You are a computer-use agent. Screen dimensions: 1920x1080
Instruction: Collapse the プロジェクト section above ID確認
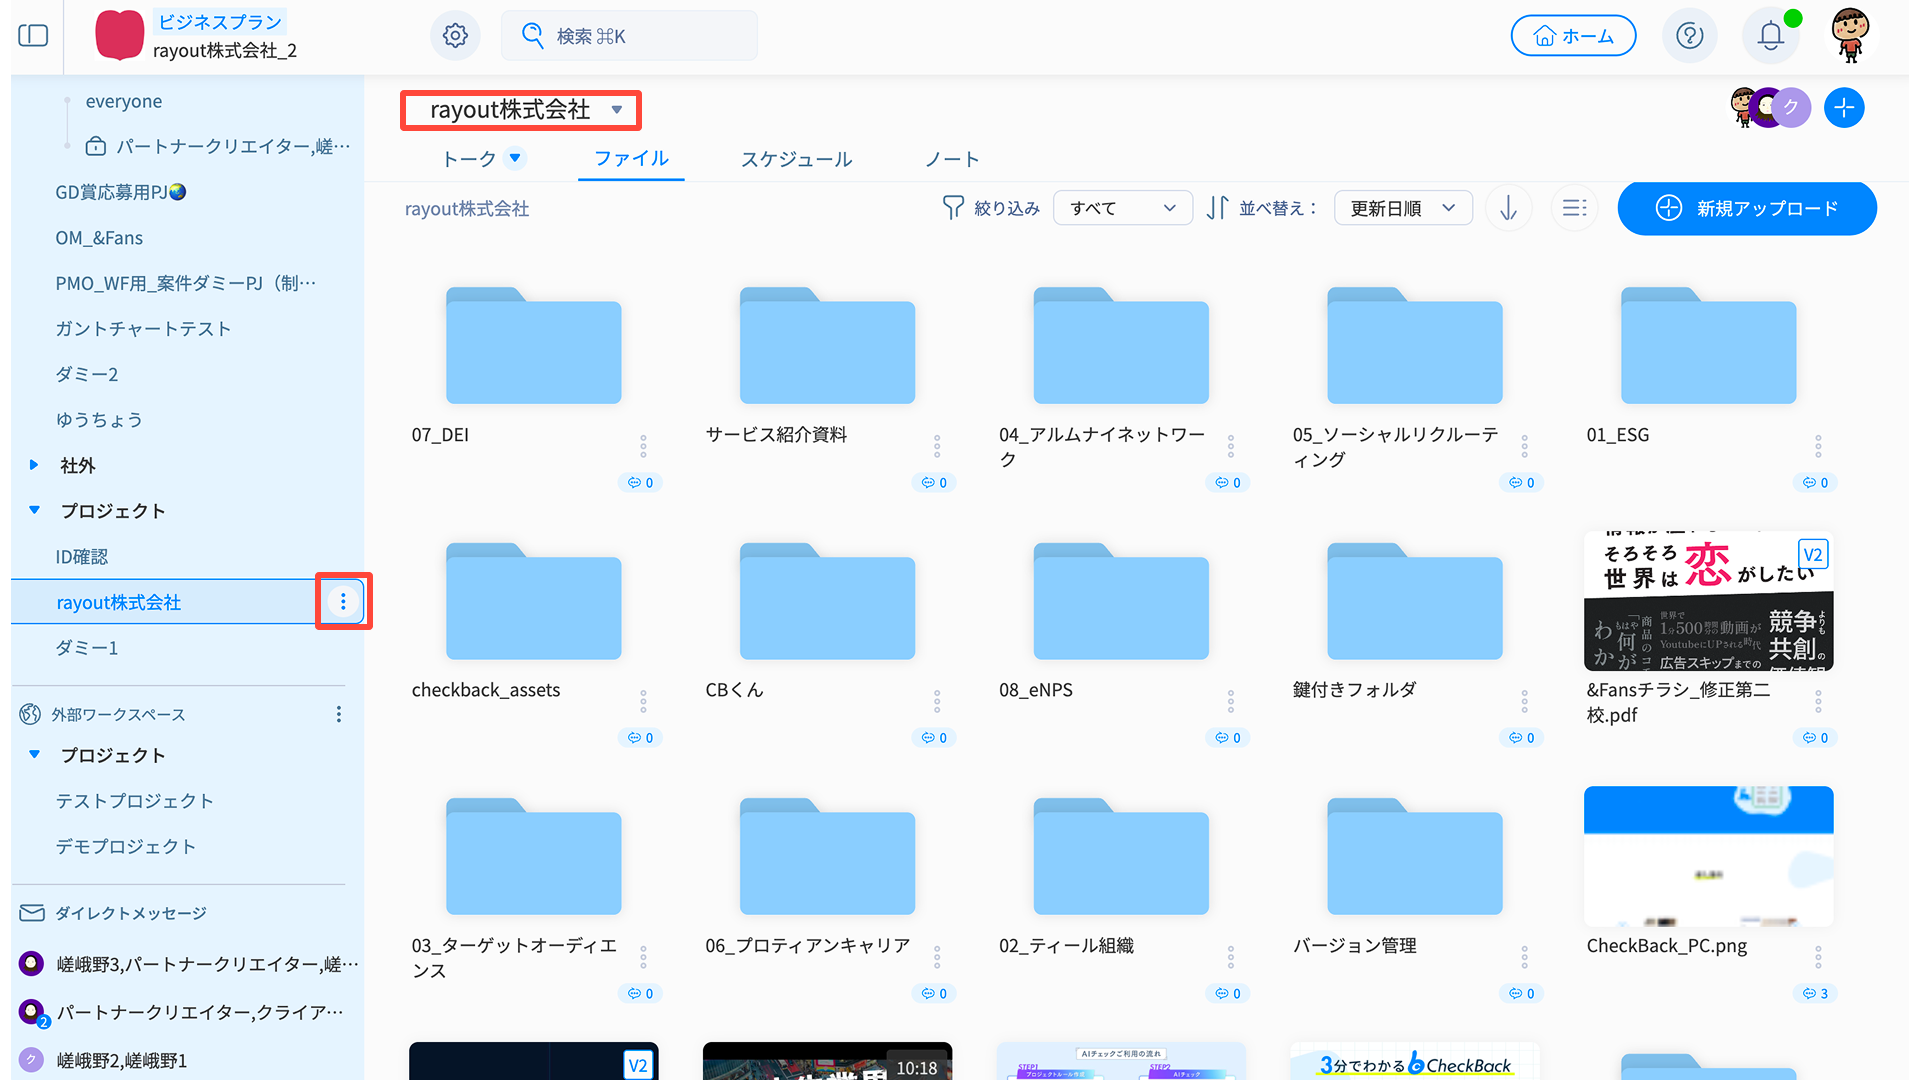34,510
